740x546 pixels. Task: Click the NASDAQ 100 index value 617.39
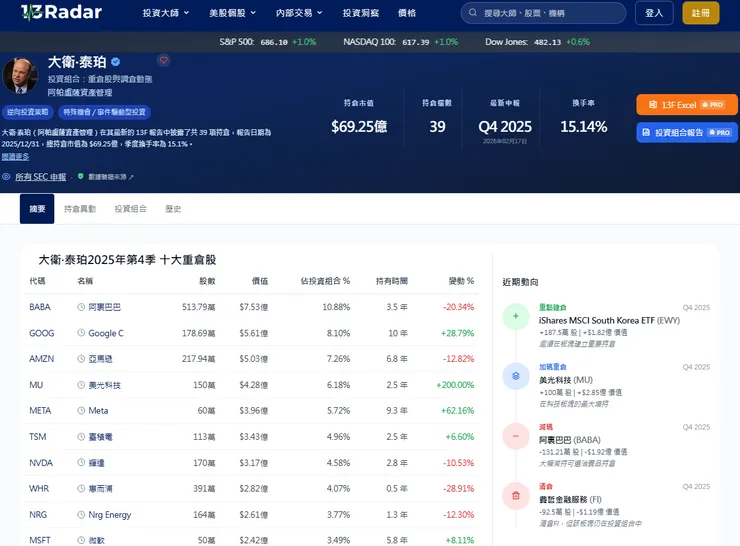pos(416,42)
